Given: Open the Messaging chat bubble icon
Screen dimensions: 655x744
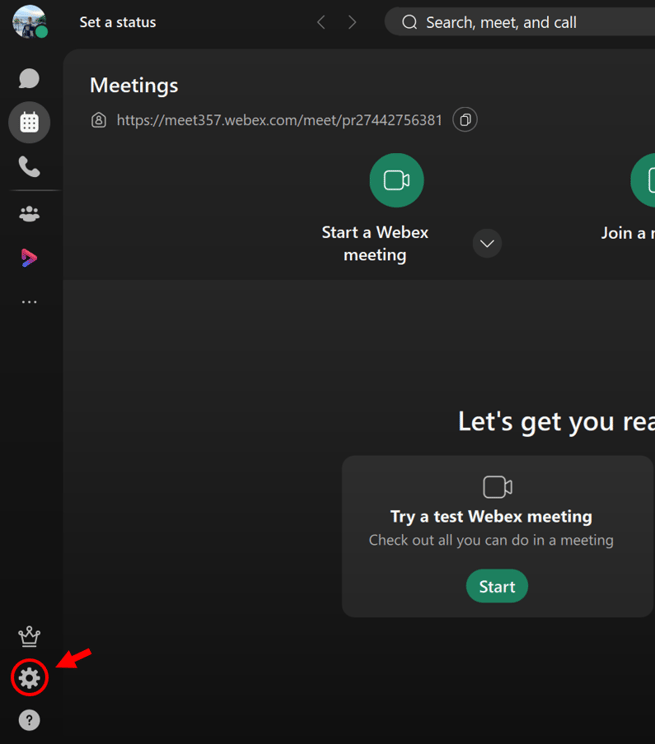Looking at the screenshot, I should tap(29, 78).
